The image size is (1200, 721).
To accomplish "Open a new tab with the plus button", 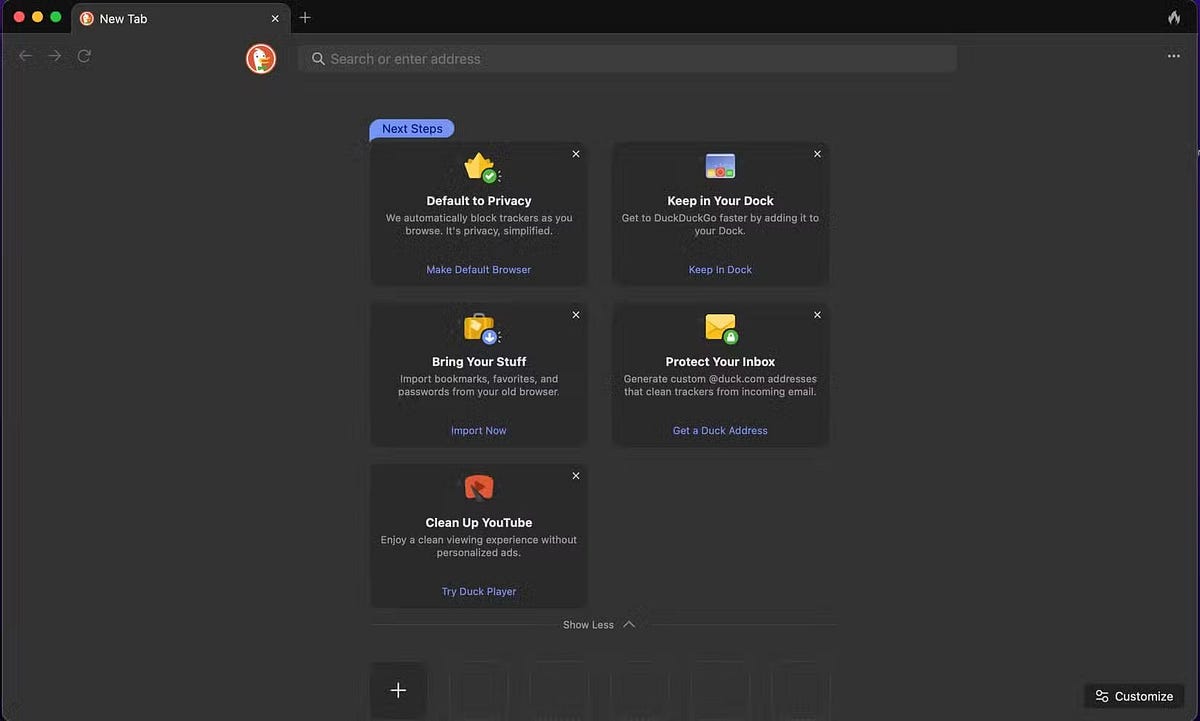I will [305, 17].
